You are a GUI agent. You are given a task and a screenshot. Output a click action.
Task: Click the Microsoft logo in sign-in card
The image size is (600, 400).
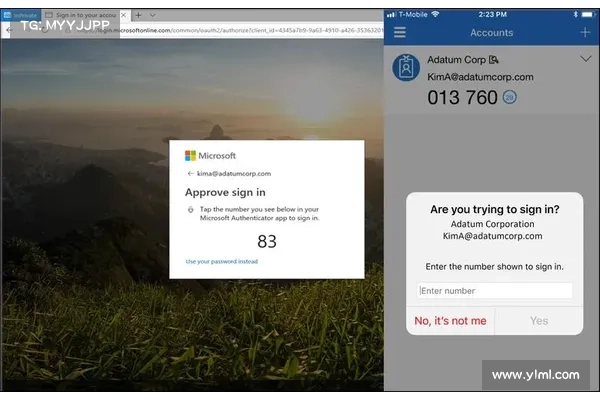(x=210, y=155)
